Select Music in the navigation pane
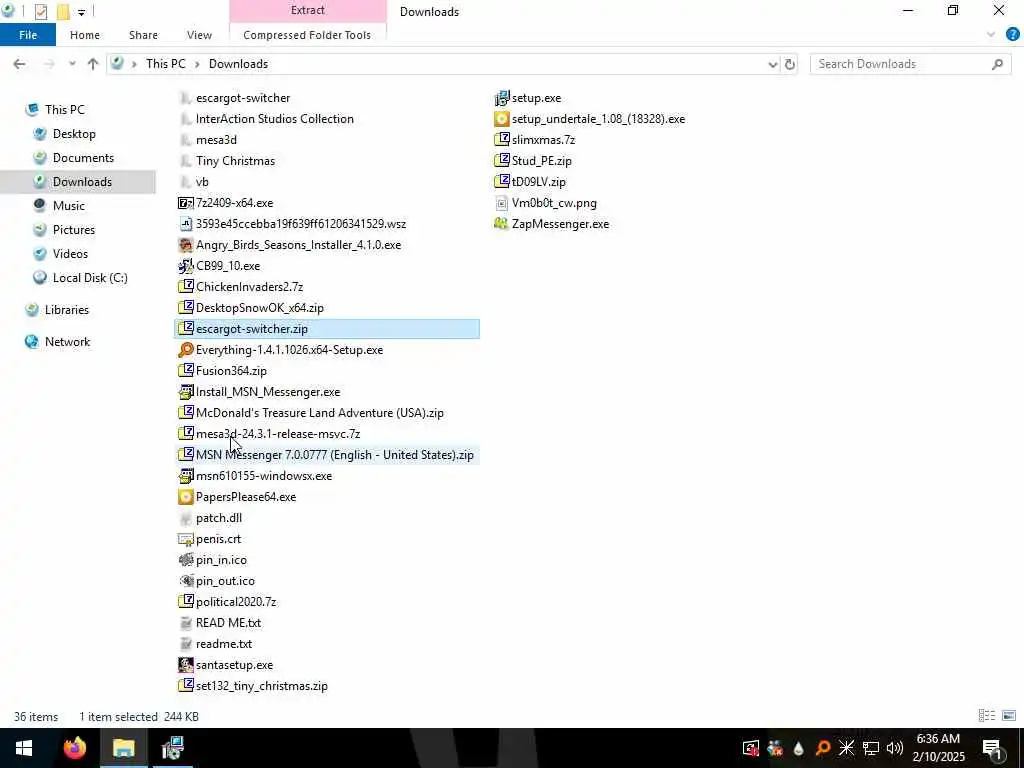The width and height of the screenshot is (1024, 768). tap(69, 206)
